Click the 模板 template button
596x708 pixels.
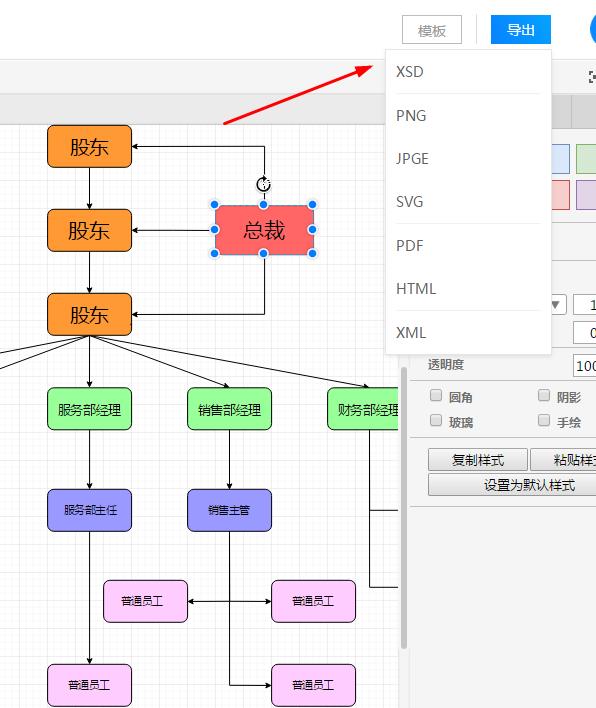432,30
